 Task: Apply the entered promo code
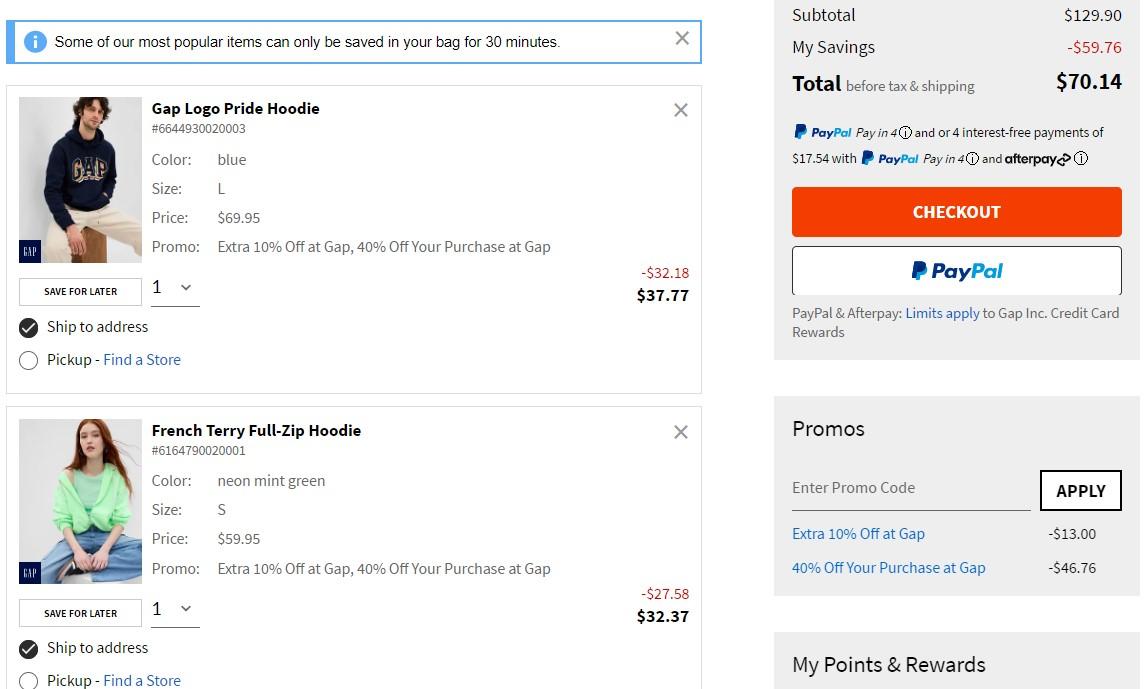point(1080,490)
